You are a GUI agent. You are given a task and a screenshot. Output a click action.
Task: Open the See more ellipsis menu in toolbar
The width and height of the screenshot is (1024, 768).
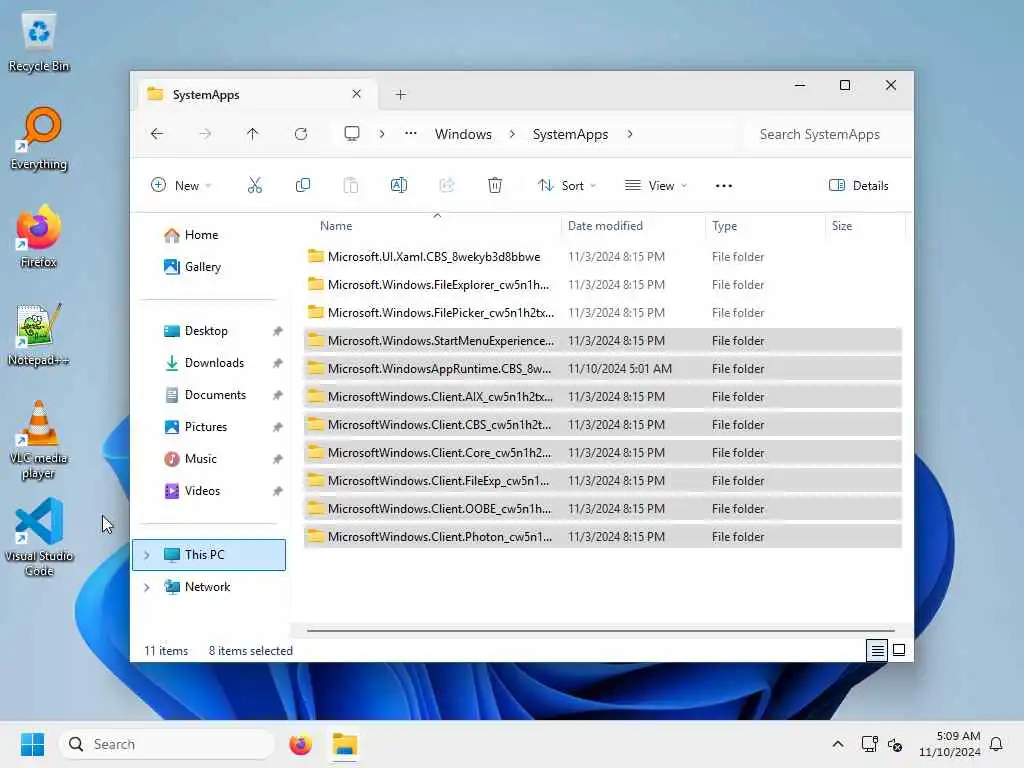click(724, 186)
